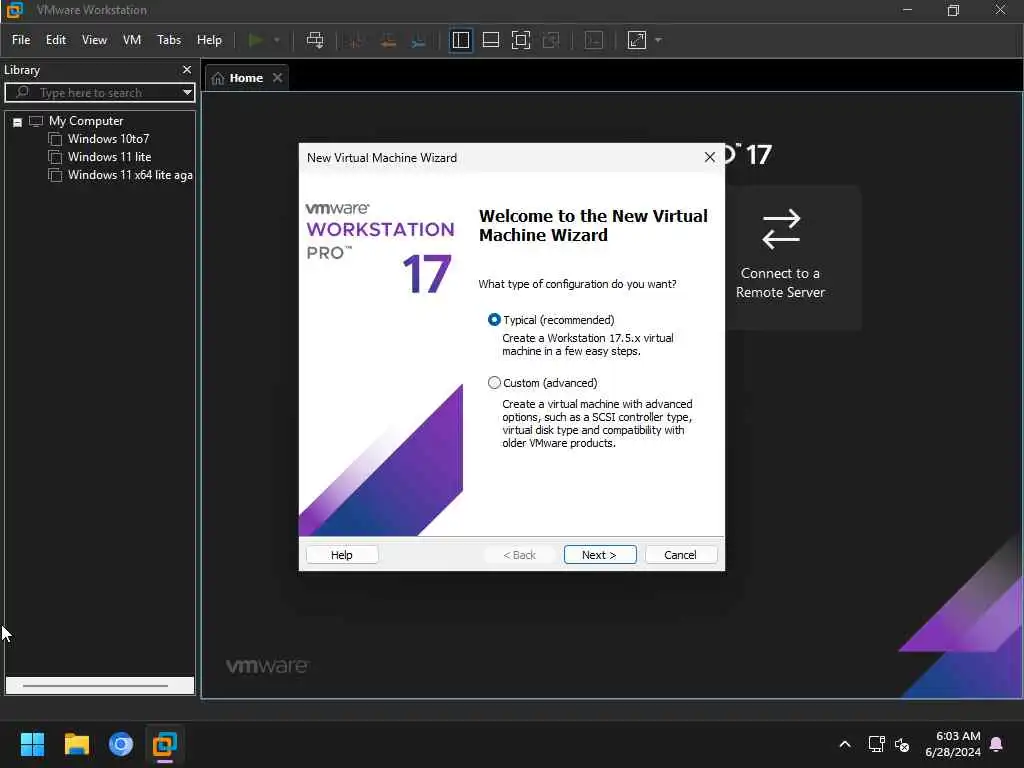Viewport: 1024px width, 768px height.
Task: Click the Windows 10to7 VM icon
Action: (56, 139)
